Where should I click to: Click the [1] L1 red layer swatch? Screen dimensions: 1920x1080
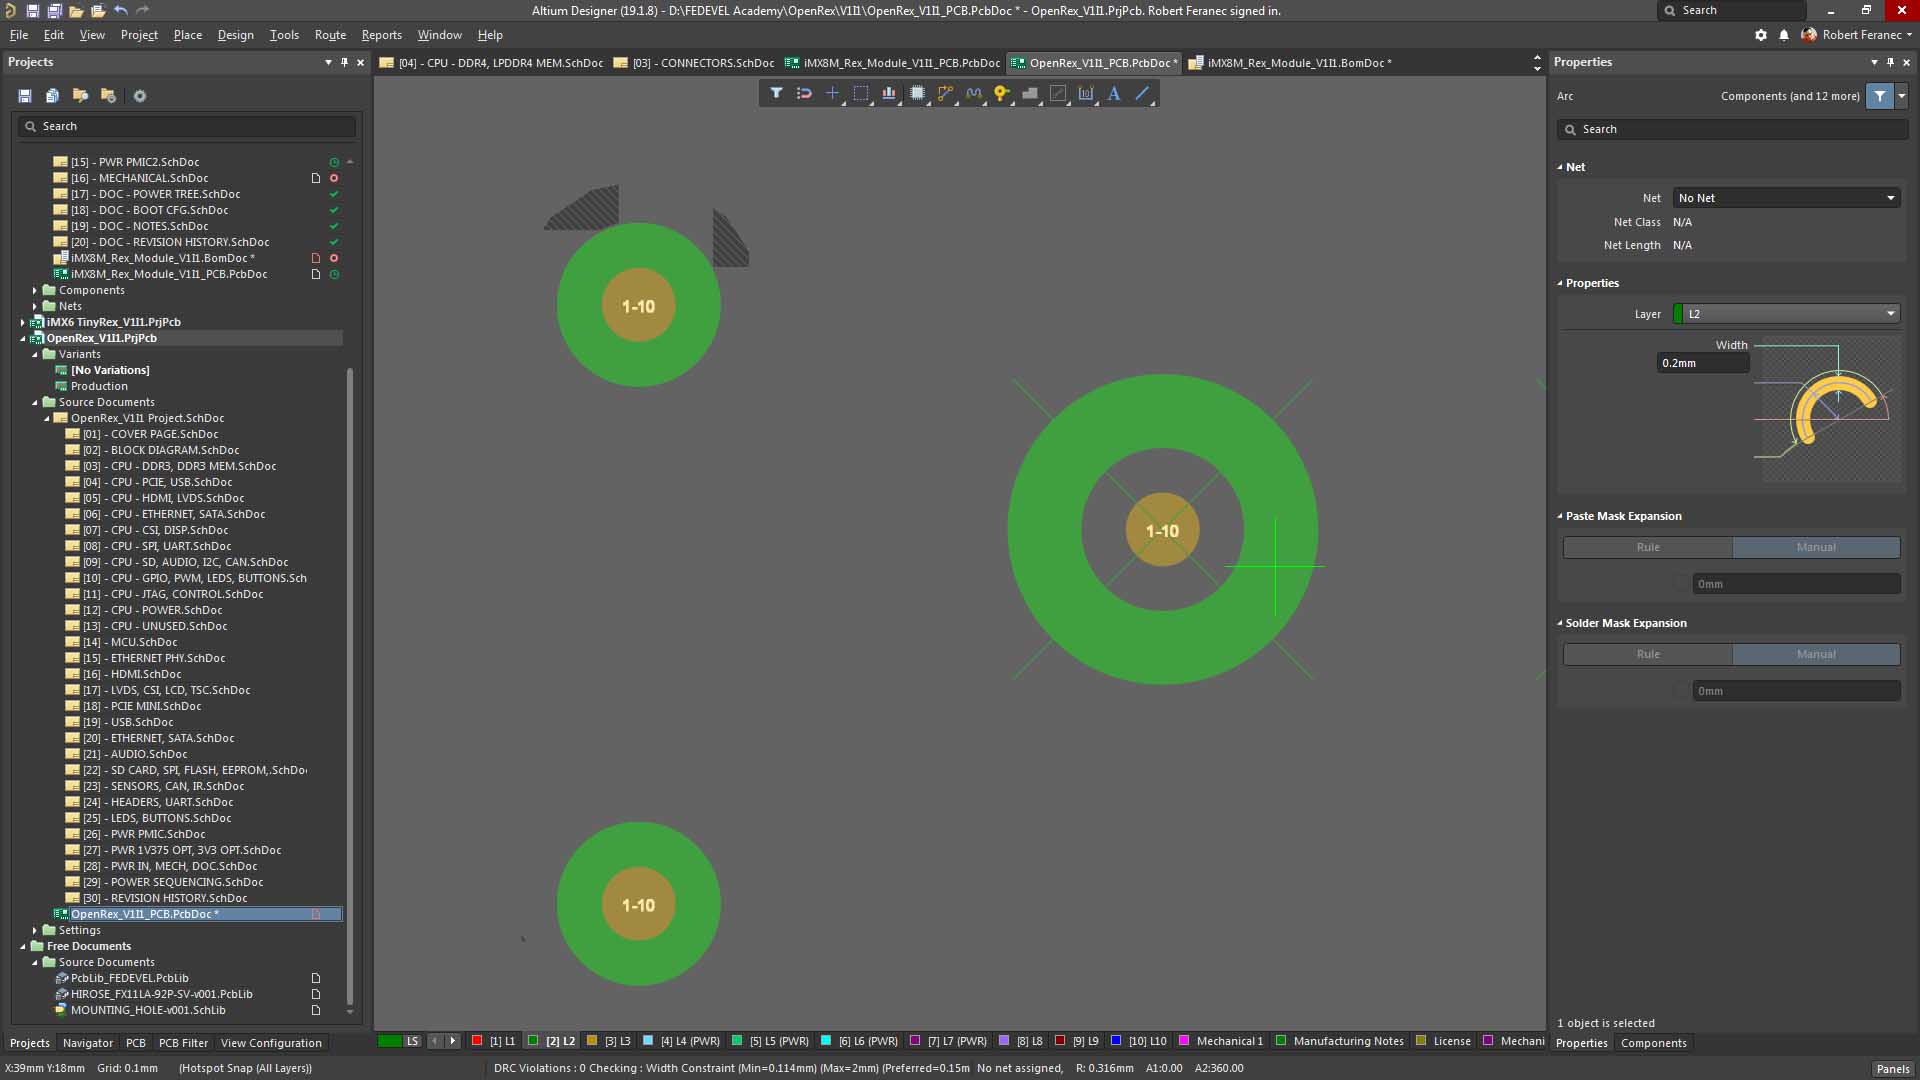(477, 1041)
